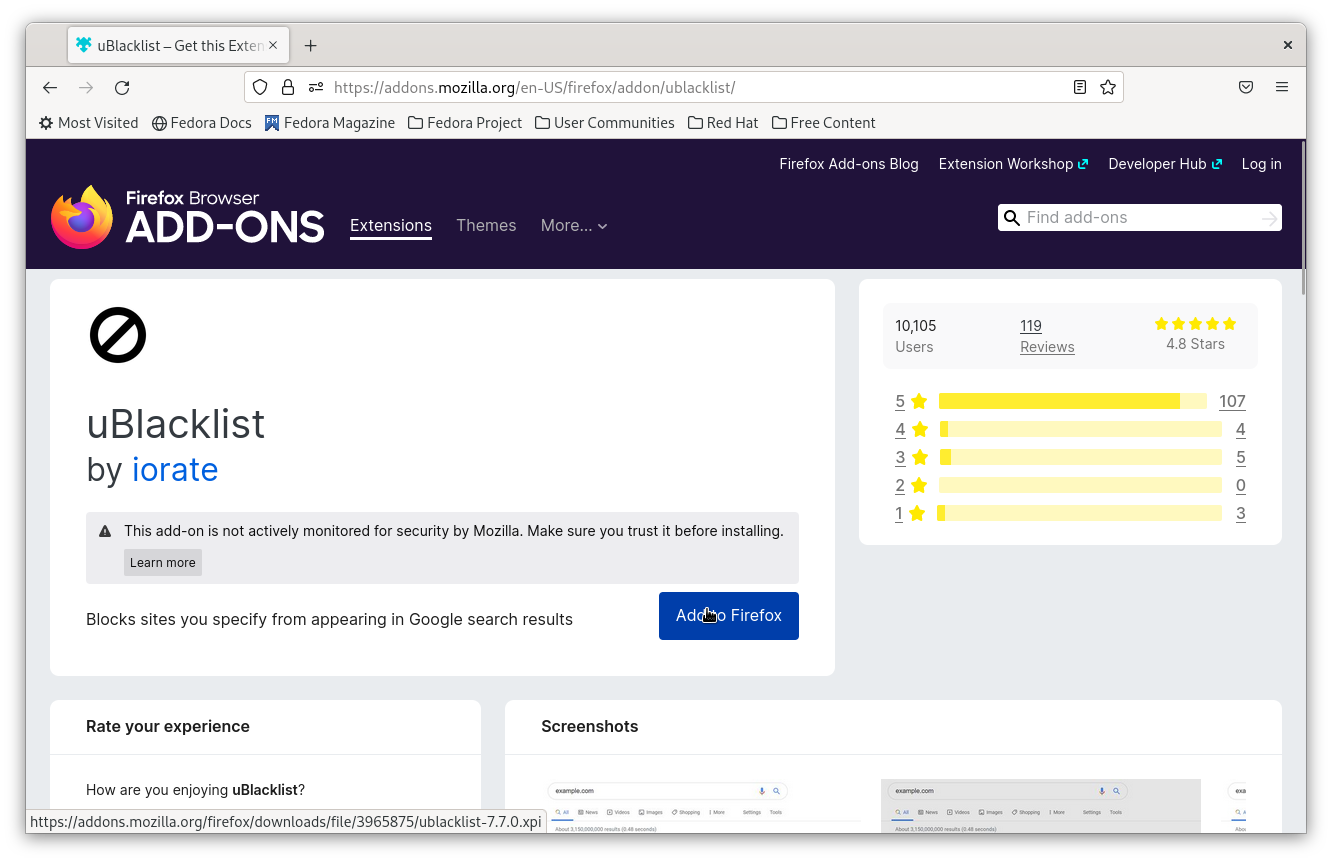
Task: Go back with the browser back arrow
Action: coord(50,88)
